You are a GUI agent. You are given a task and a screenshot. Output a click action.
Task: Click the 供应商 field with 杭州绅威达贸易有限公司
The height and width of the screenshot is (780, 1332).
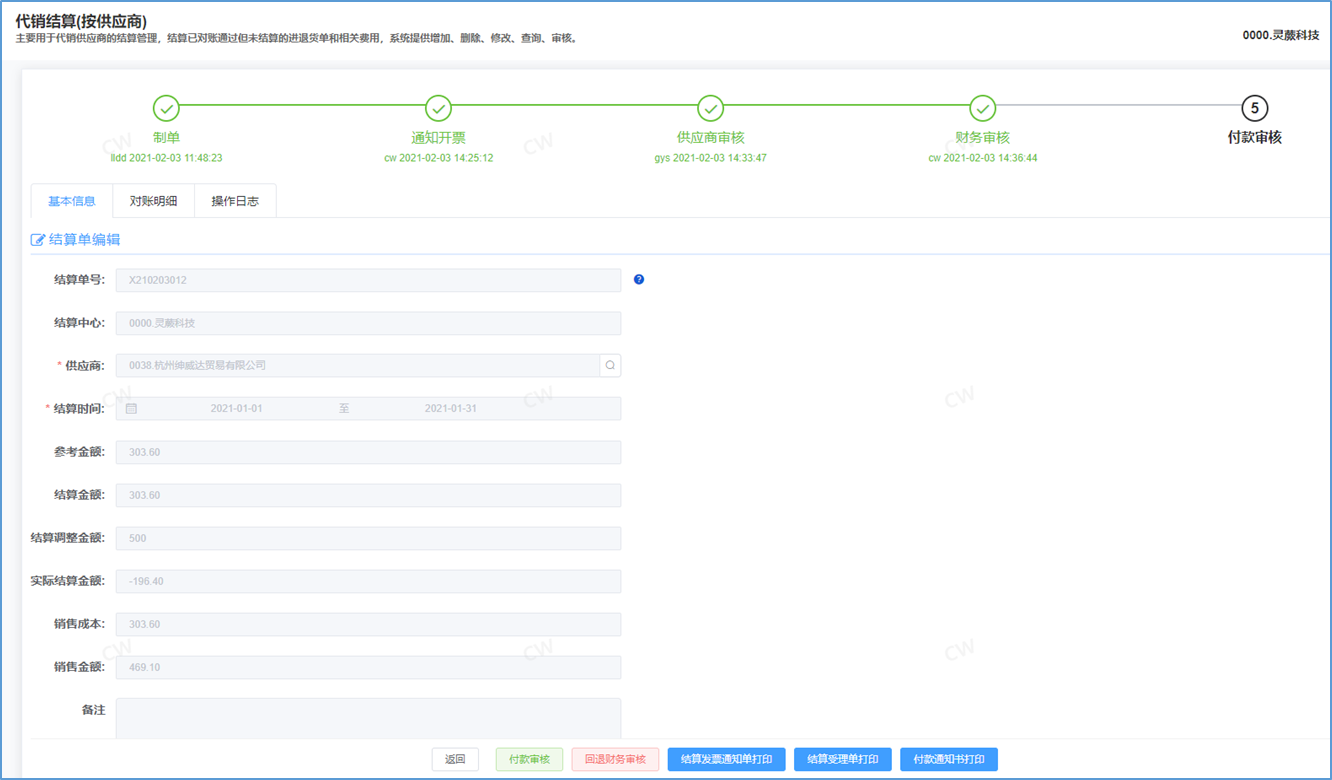pyautogui.click(x=357, y=366)
